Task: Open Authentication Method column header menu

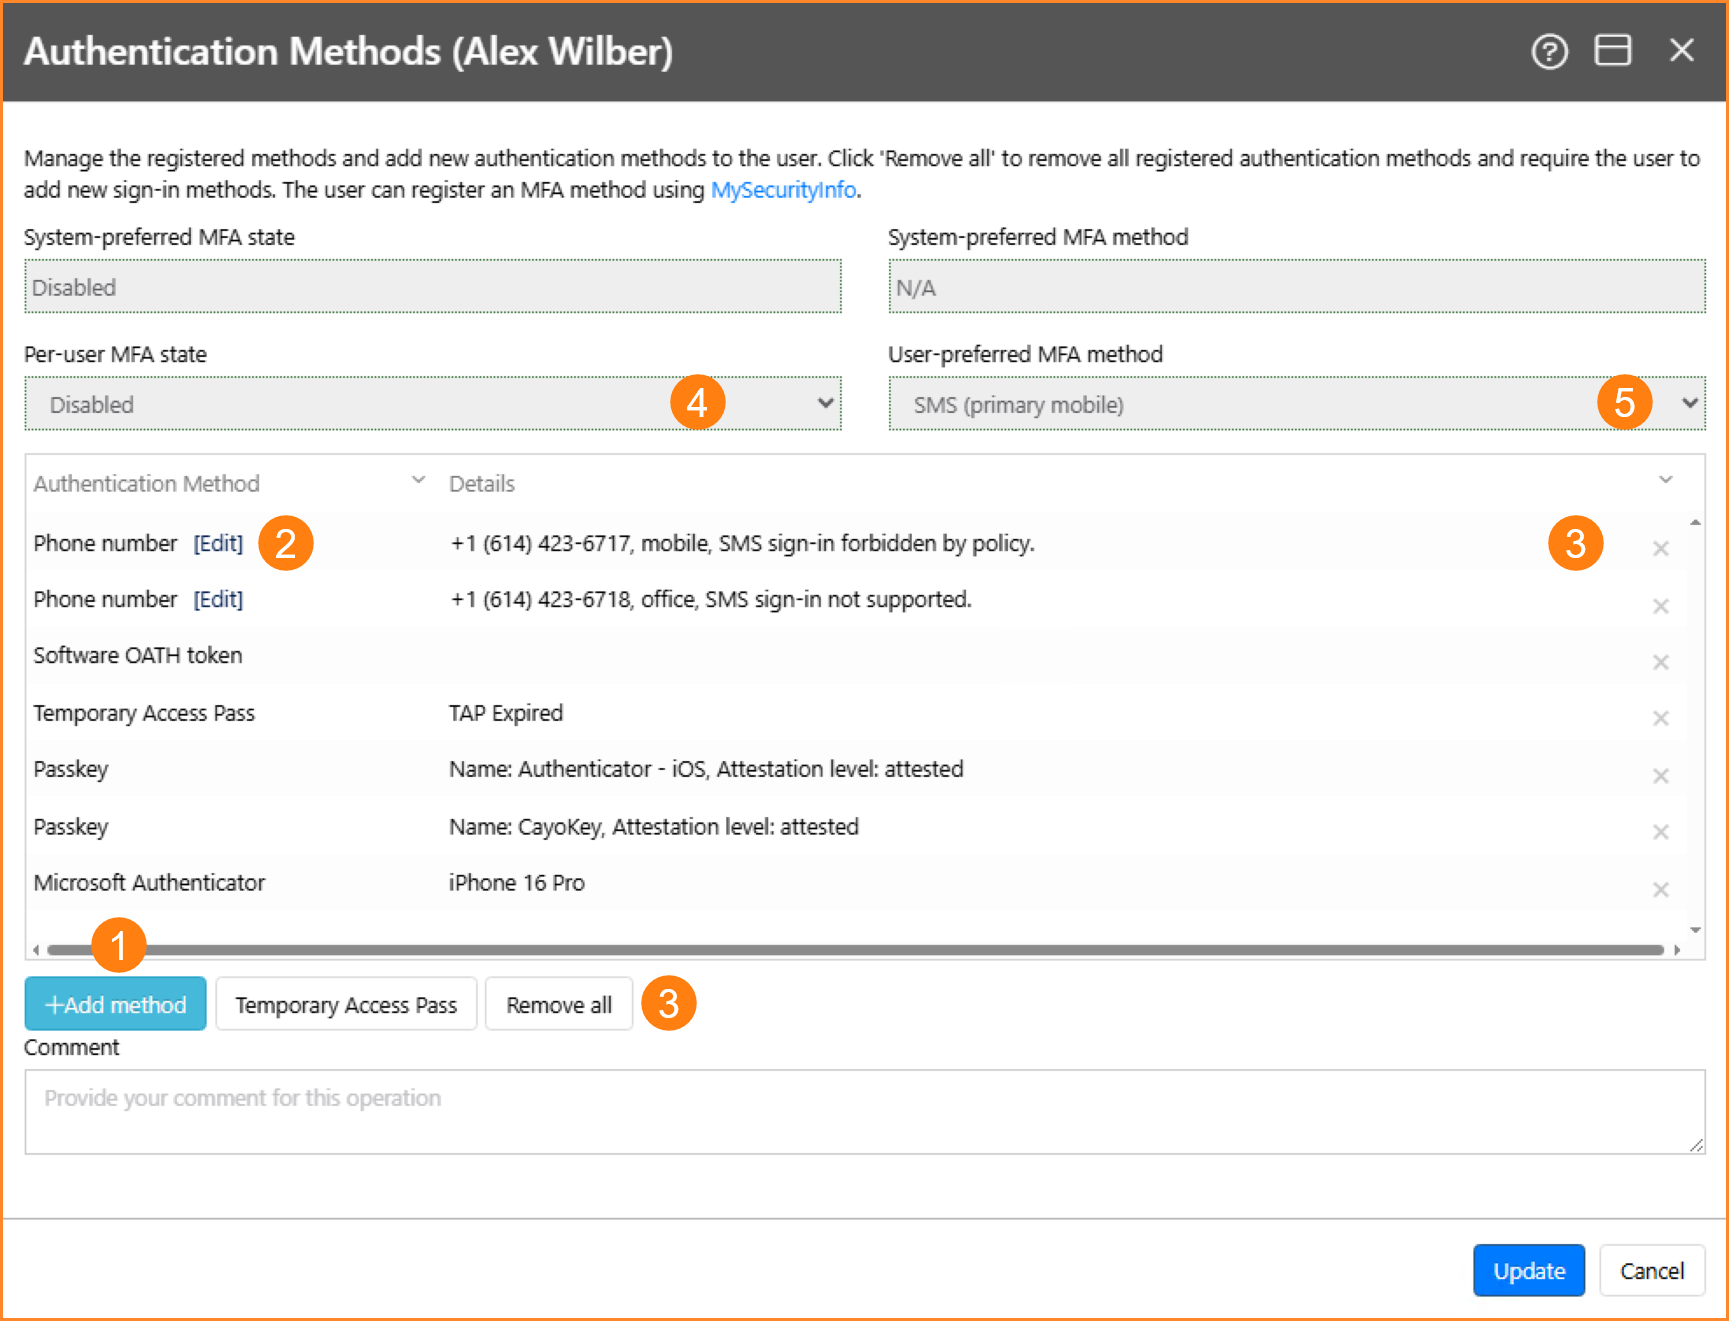Action: 418,481
